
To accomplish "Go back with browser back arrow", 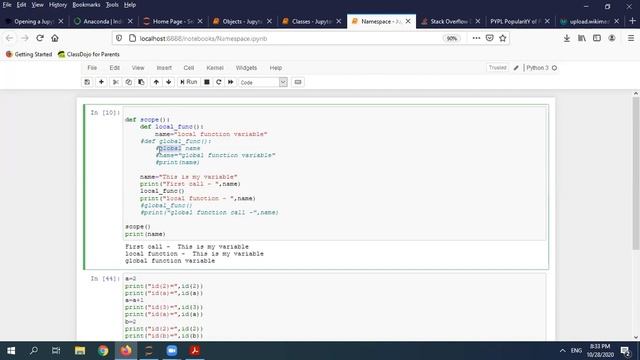I will coord(10,38).
